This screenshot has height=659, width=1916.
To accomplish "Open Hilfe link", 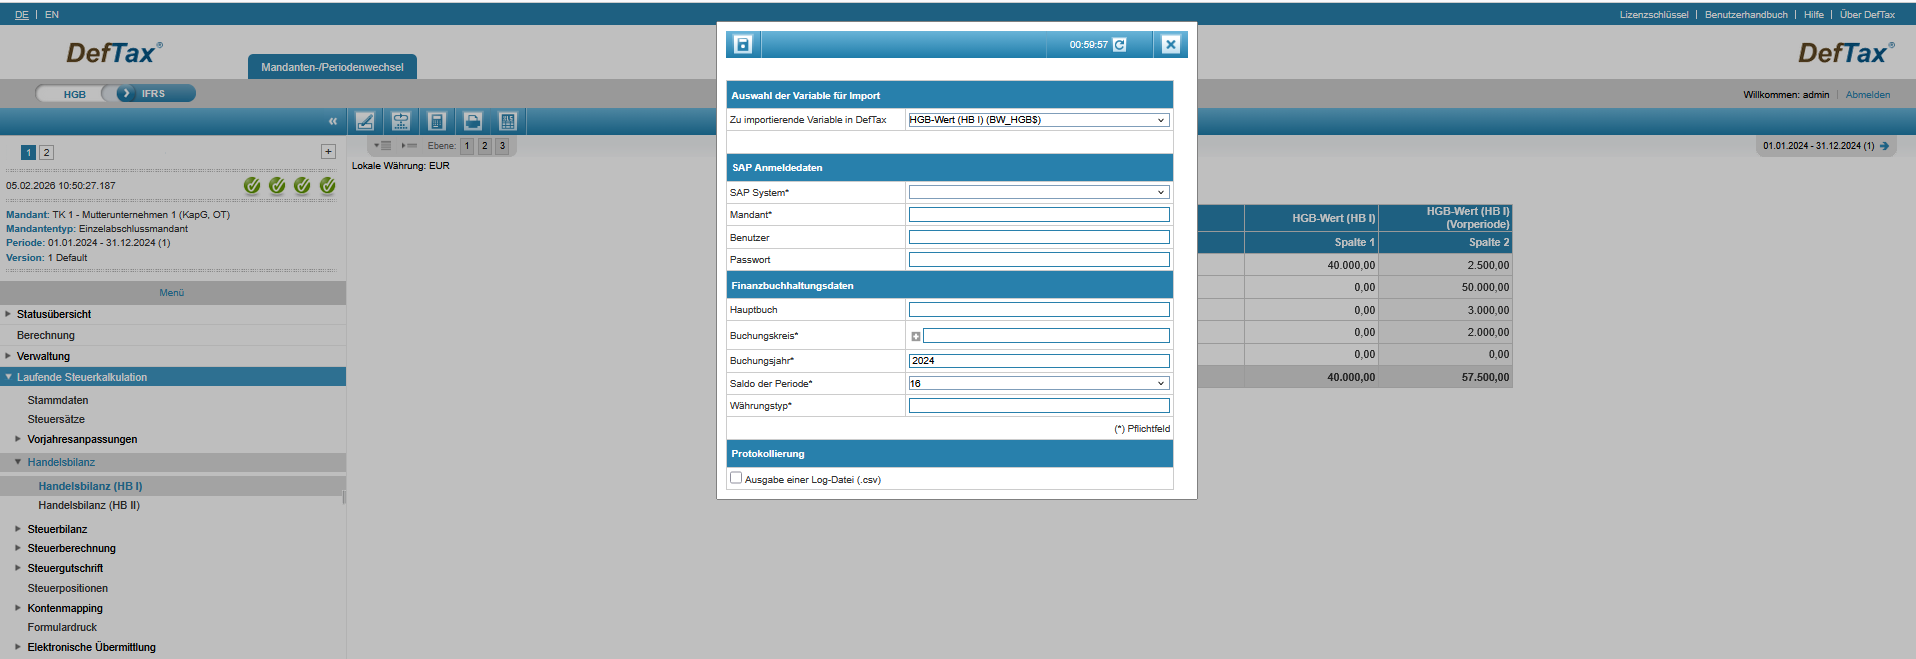I will tap(1814, 15).
